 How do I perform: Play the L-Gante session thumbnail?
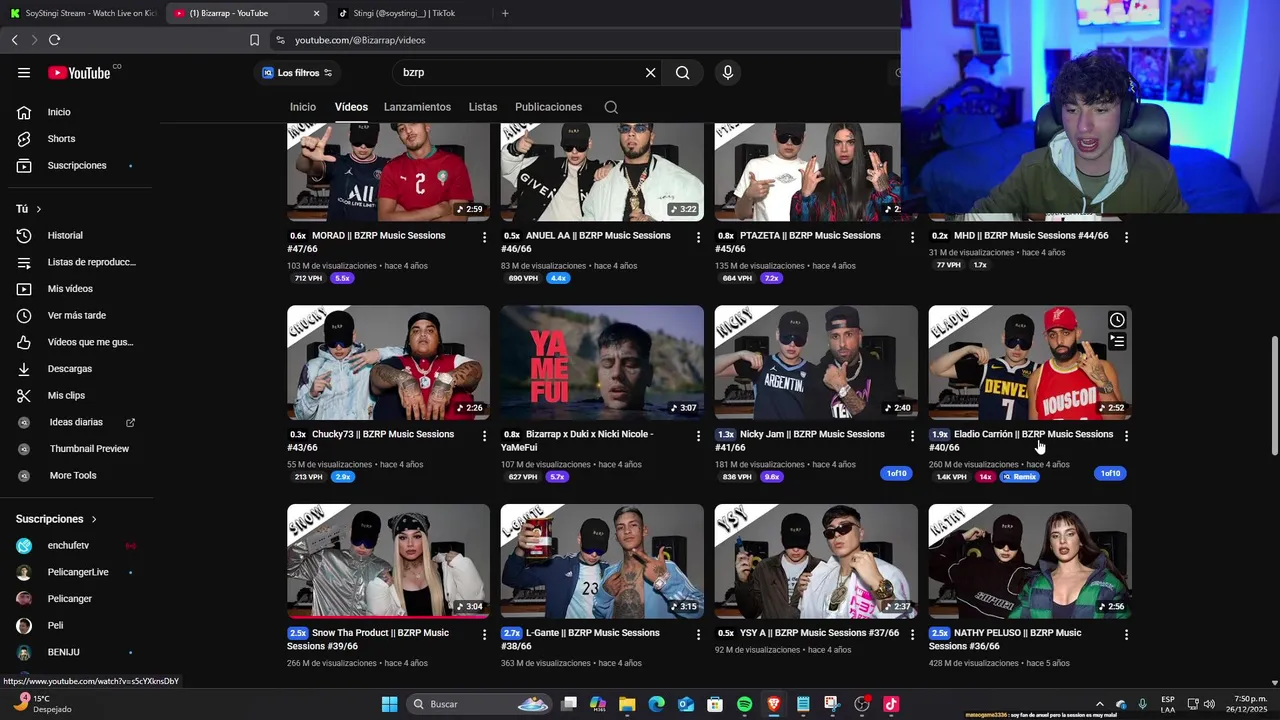click(602, 561)
